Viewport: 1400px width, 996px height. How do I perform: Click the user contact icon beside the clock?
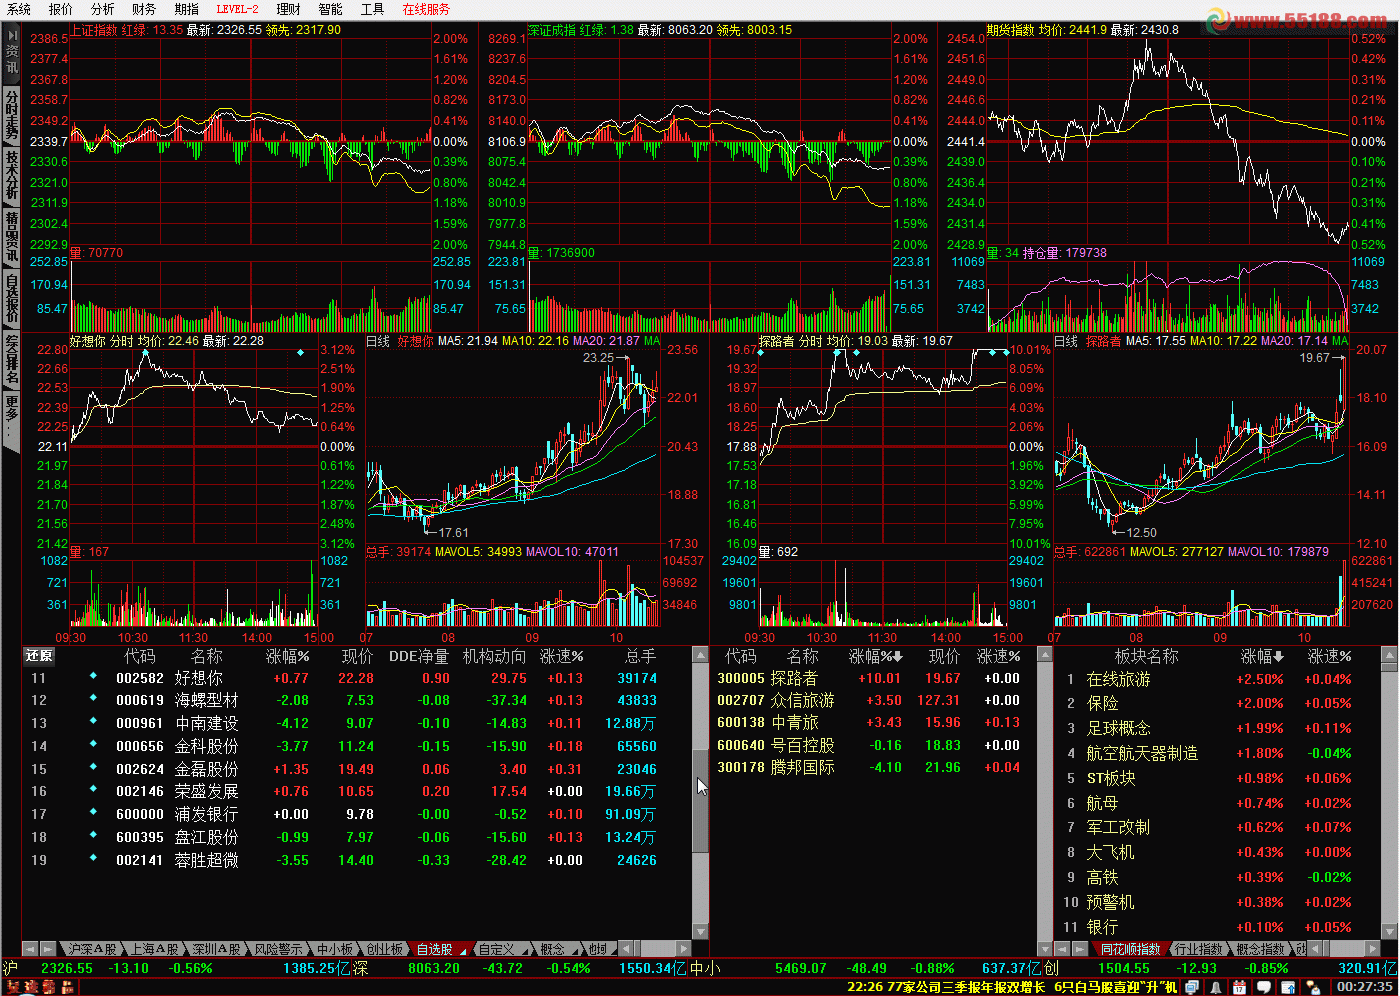click(x=1312, y=987)
